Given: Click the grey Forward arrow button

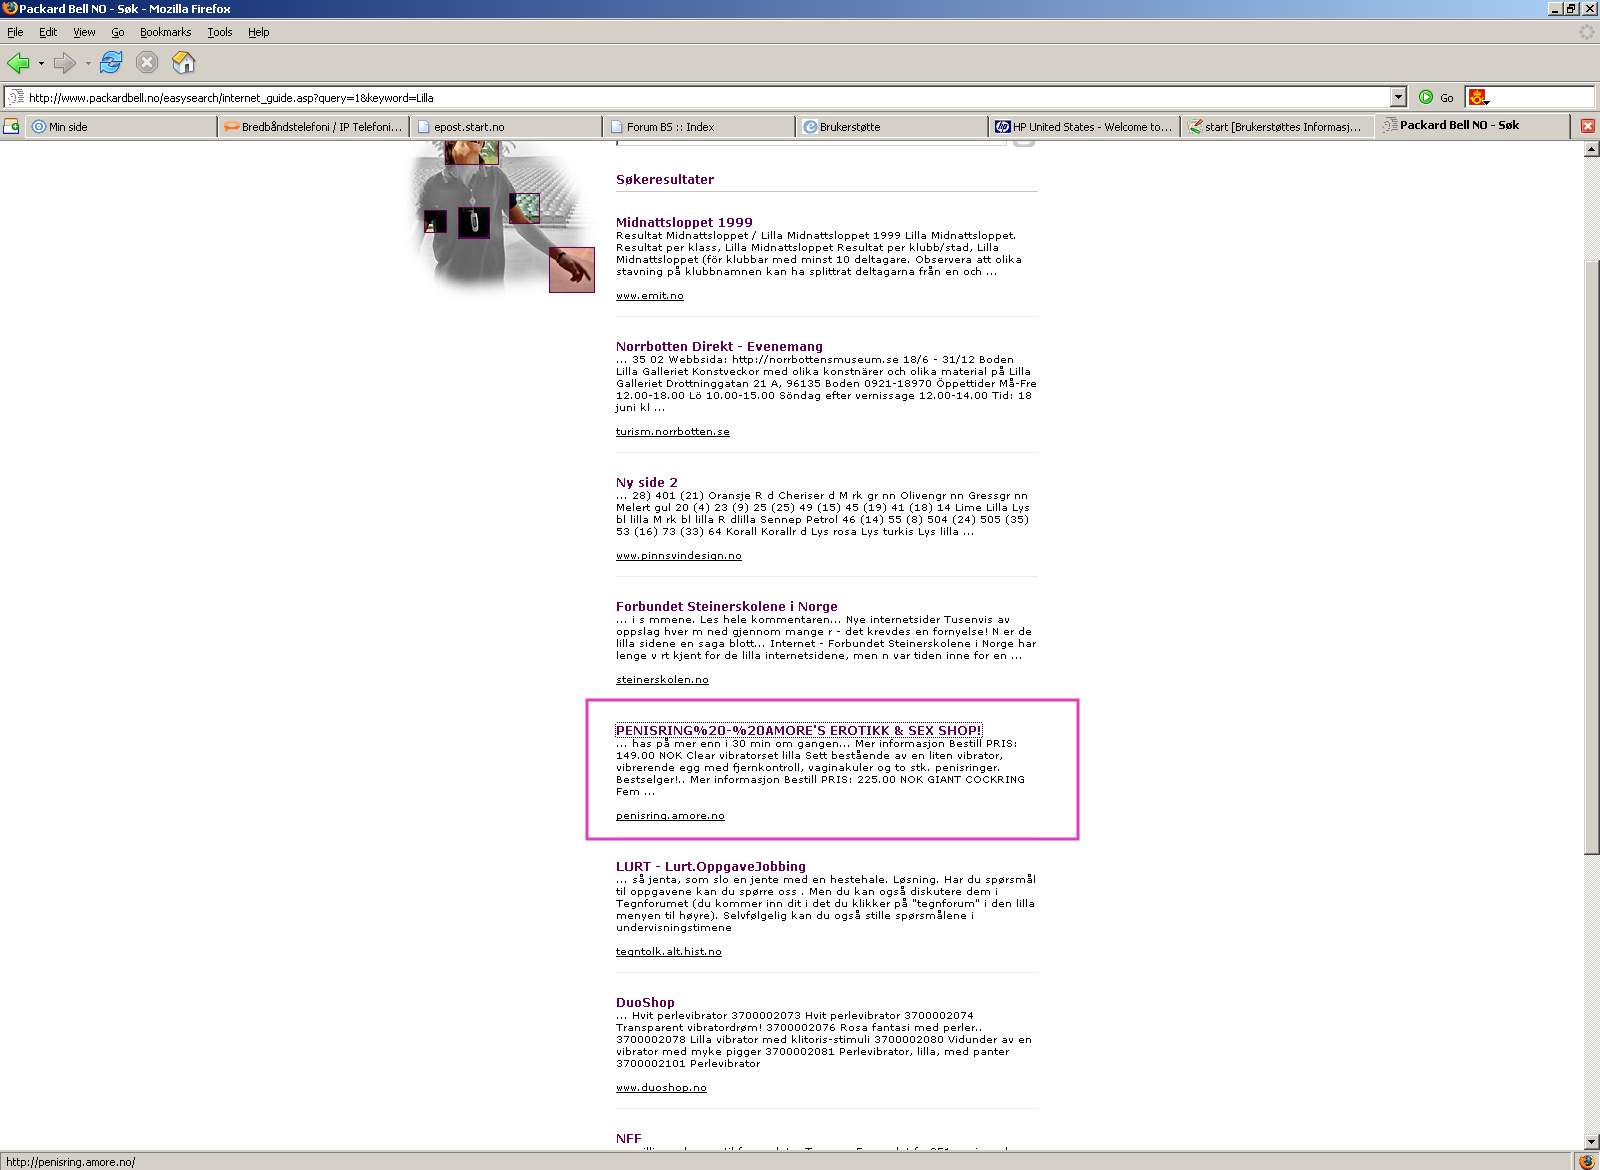Looking at the screenshot, I should click(65, 63).
